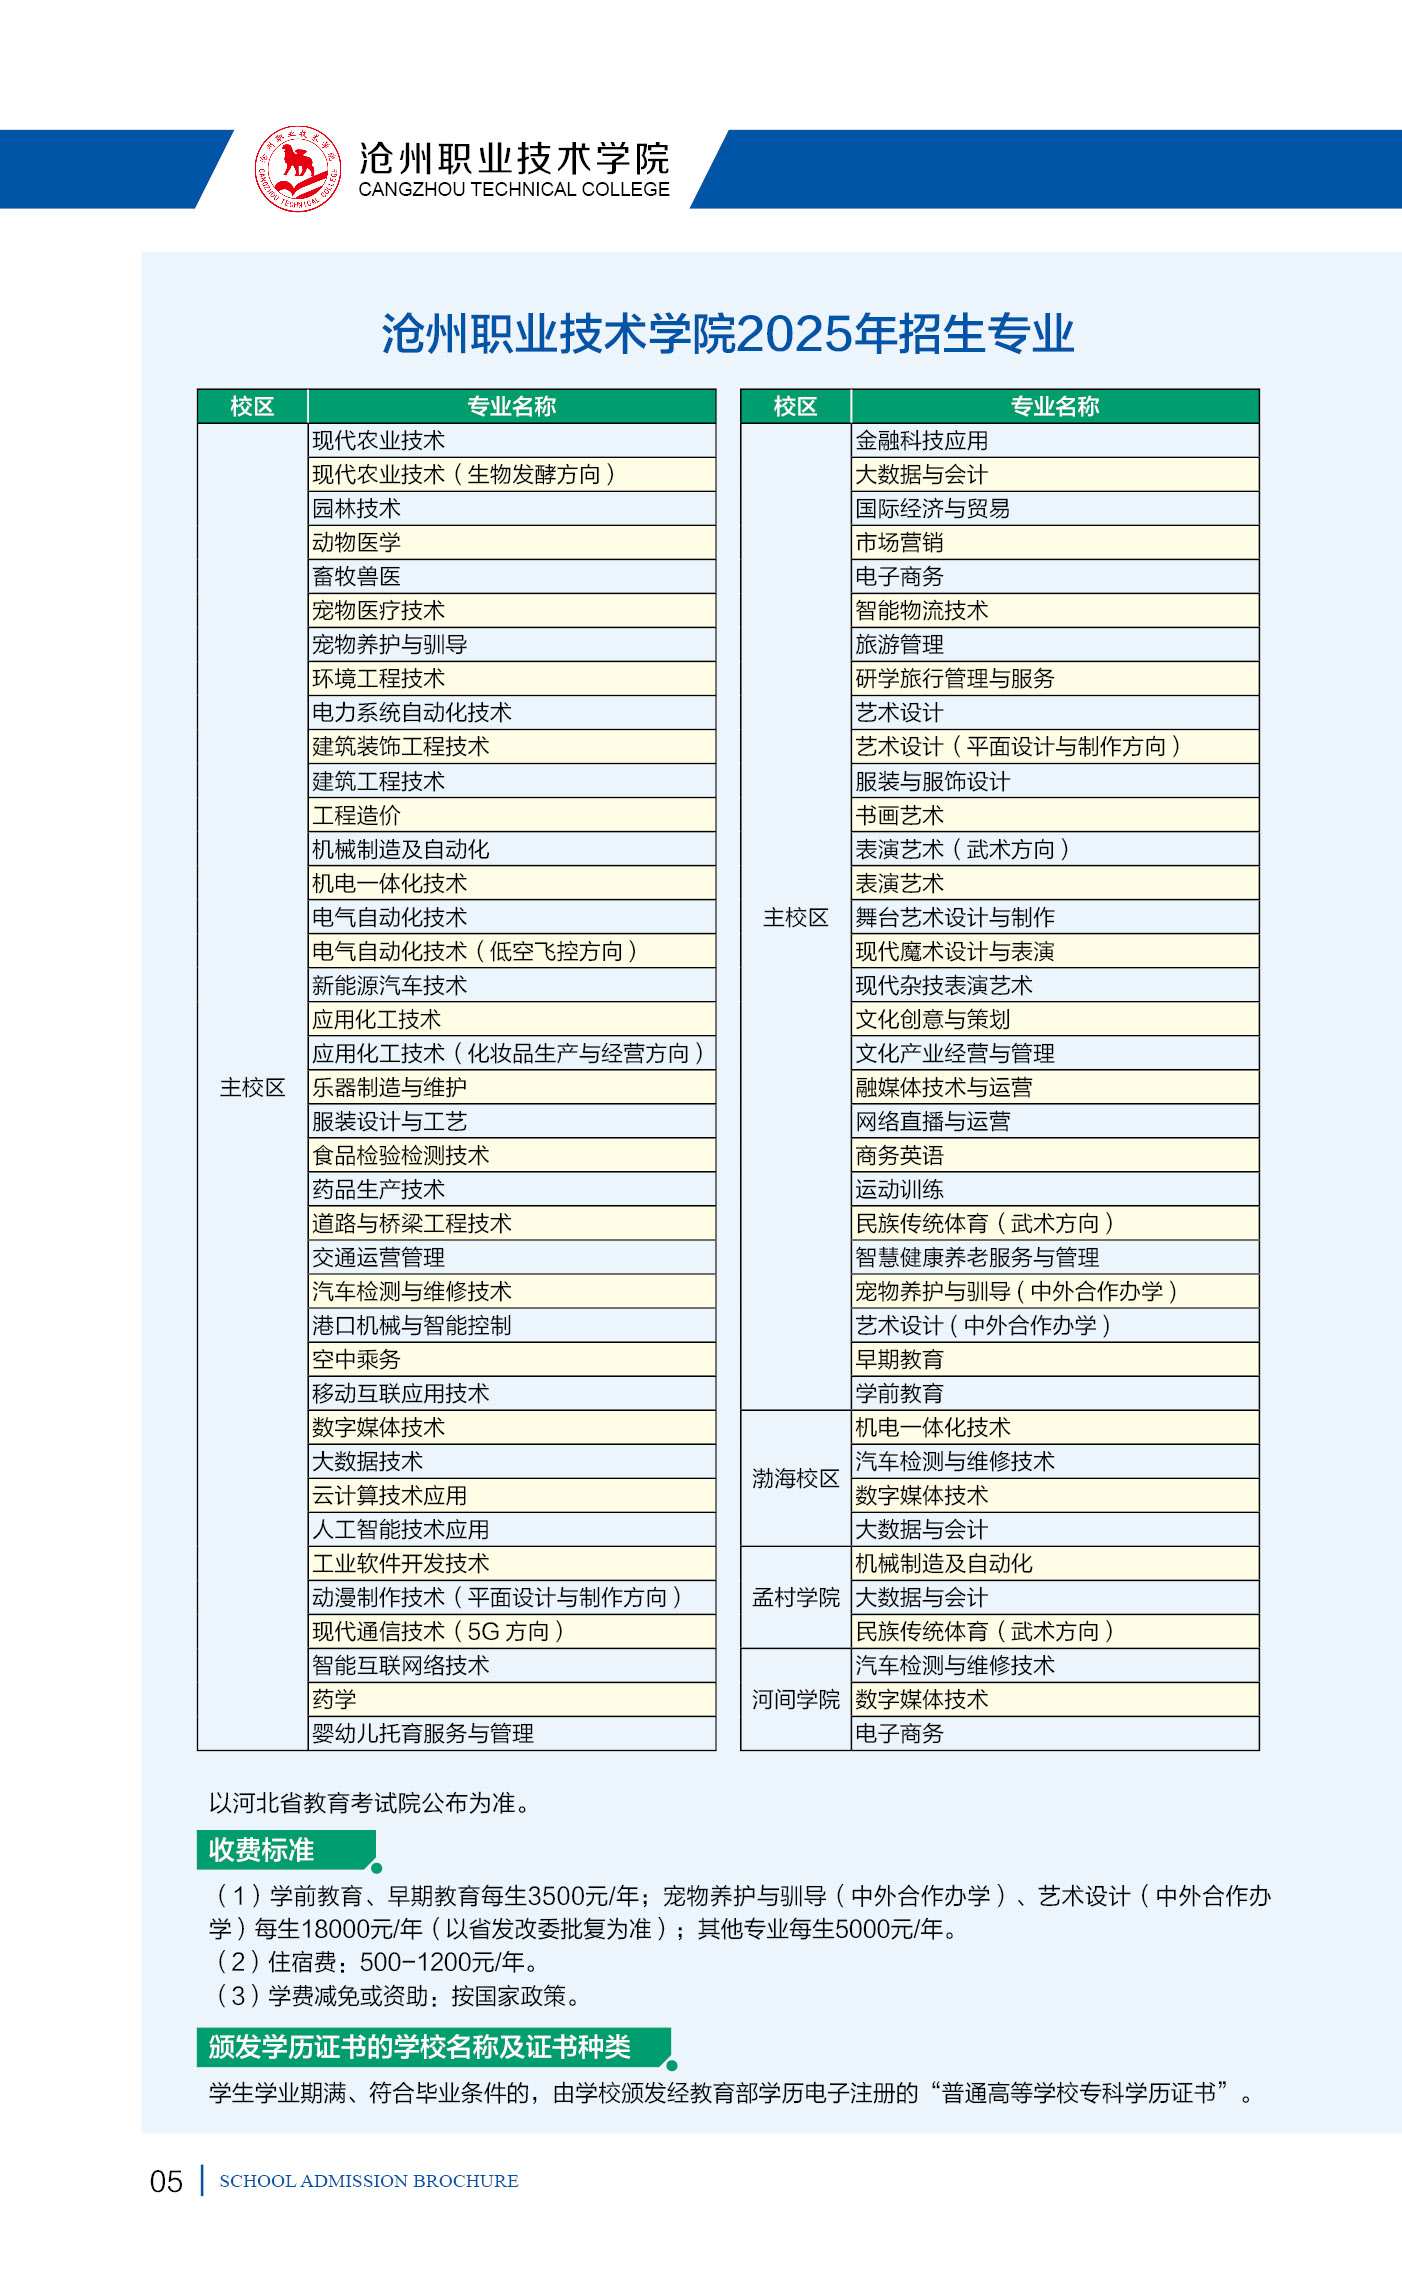Select the 大数据技术 row
This screenshot has height=2291, width=1402.
coord(512,1461)
